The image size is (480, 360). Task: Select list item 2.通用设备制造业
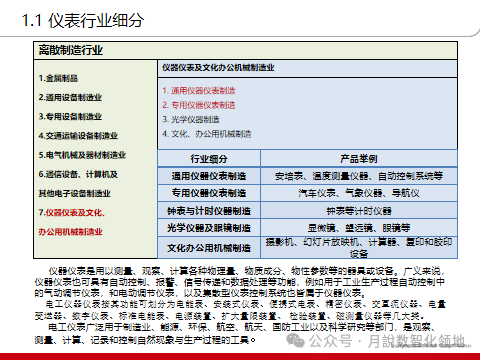70,97
